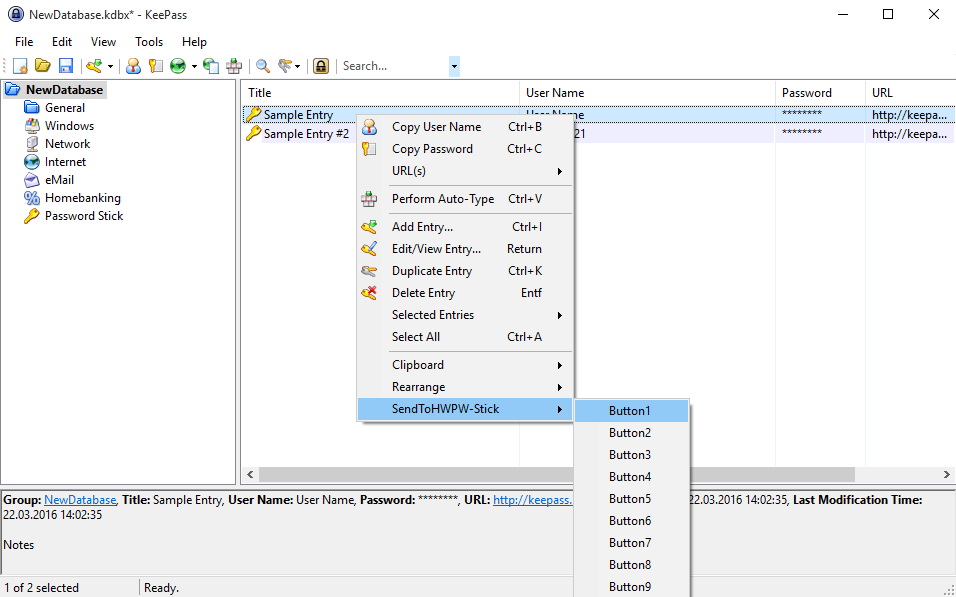Open the Edit menu
This screenshot has width=956, height=597.
tap(62, 42)
